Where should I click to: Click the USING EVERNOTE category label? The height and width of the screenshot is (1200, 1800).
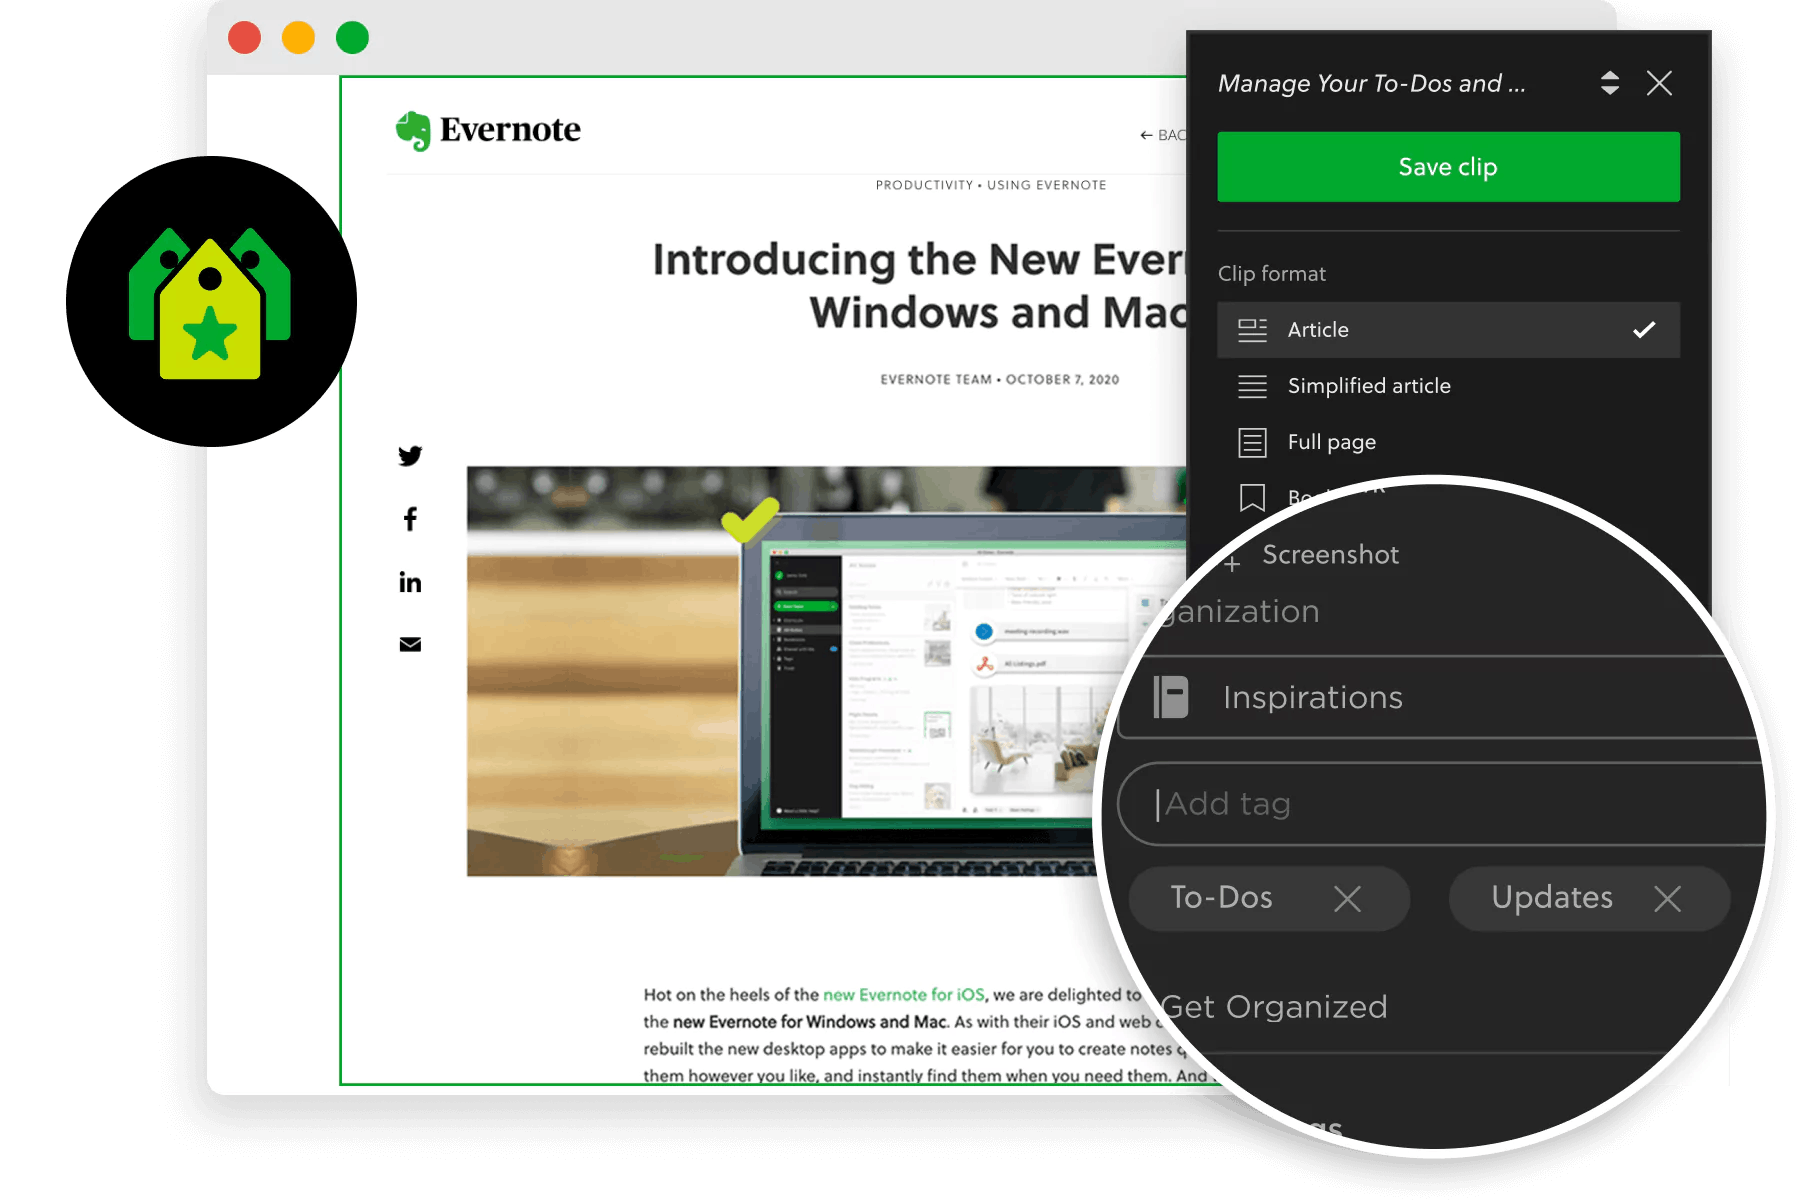[1046, 185]
